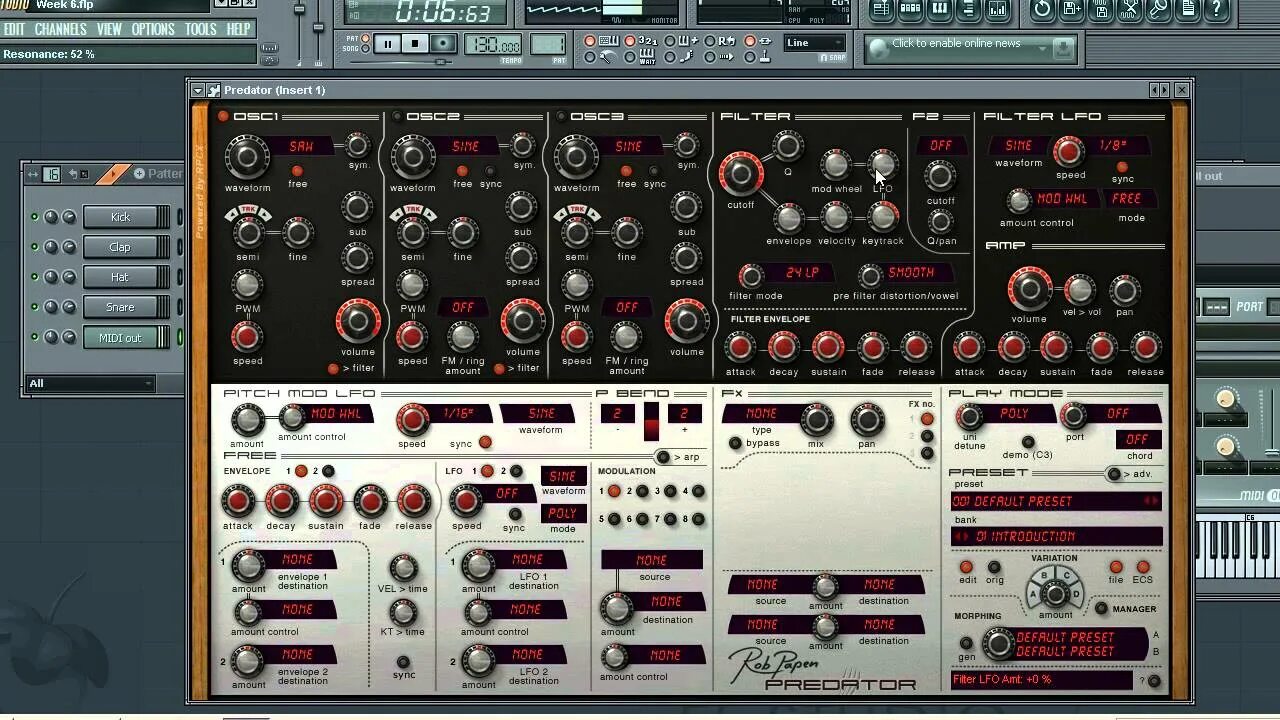The image size is (1280, 720).
Task: Open the All channel filter dropdown
Action: coord(90,383)
